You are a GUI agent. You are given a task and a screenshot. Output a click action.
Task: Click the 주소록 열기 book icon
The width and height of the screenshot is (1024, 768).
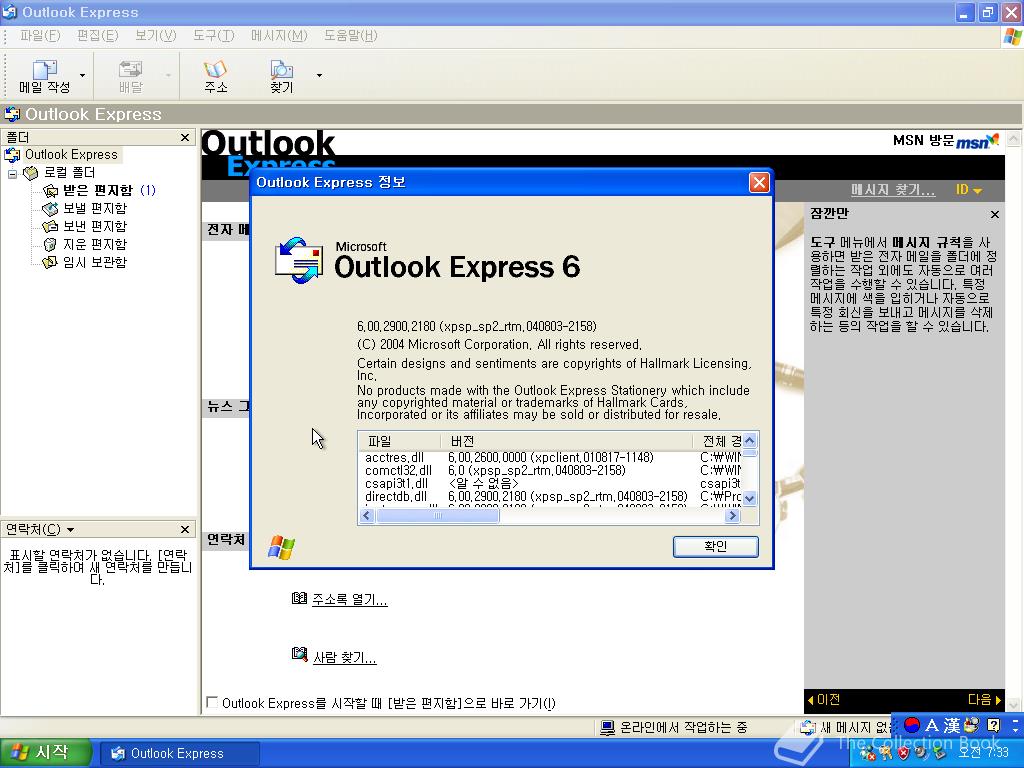[x=299, y=598]
